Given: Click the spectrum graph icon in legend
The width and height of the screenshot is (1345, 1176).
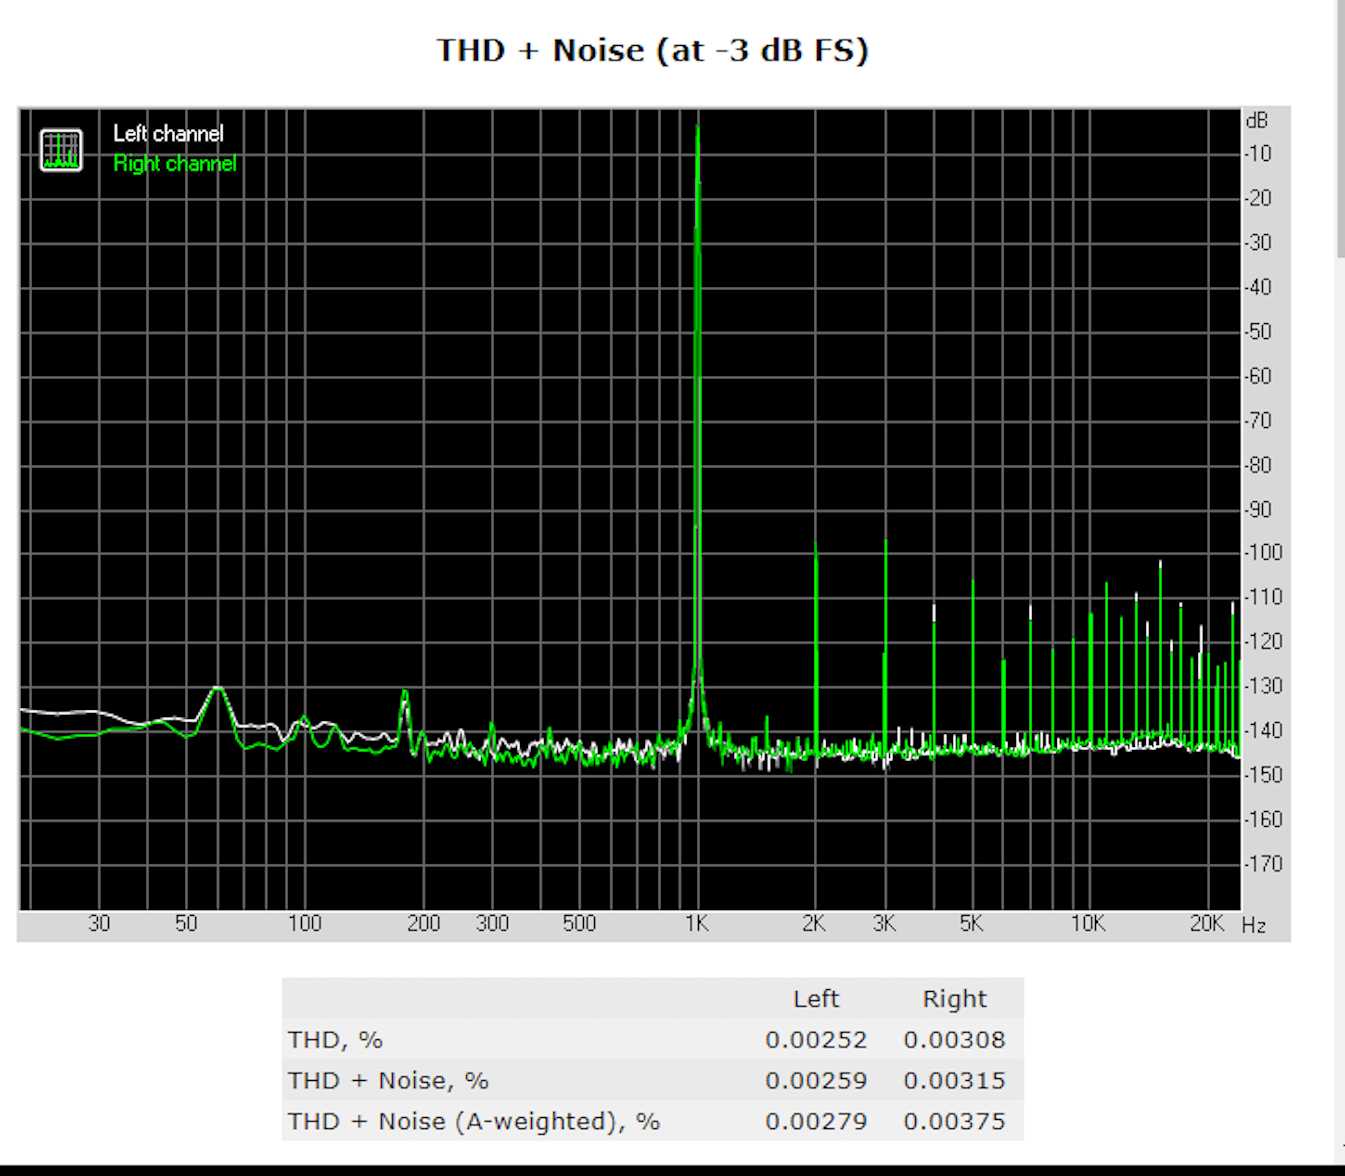Looking at the screenshot, I should pos(61,150).
